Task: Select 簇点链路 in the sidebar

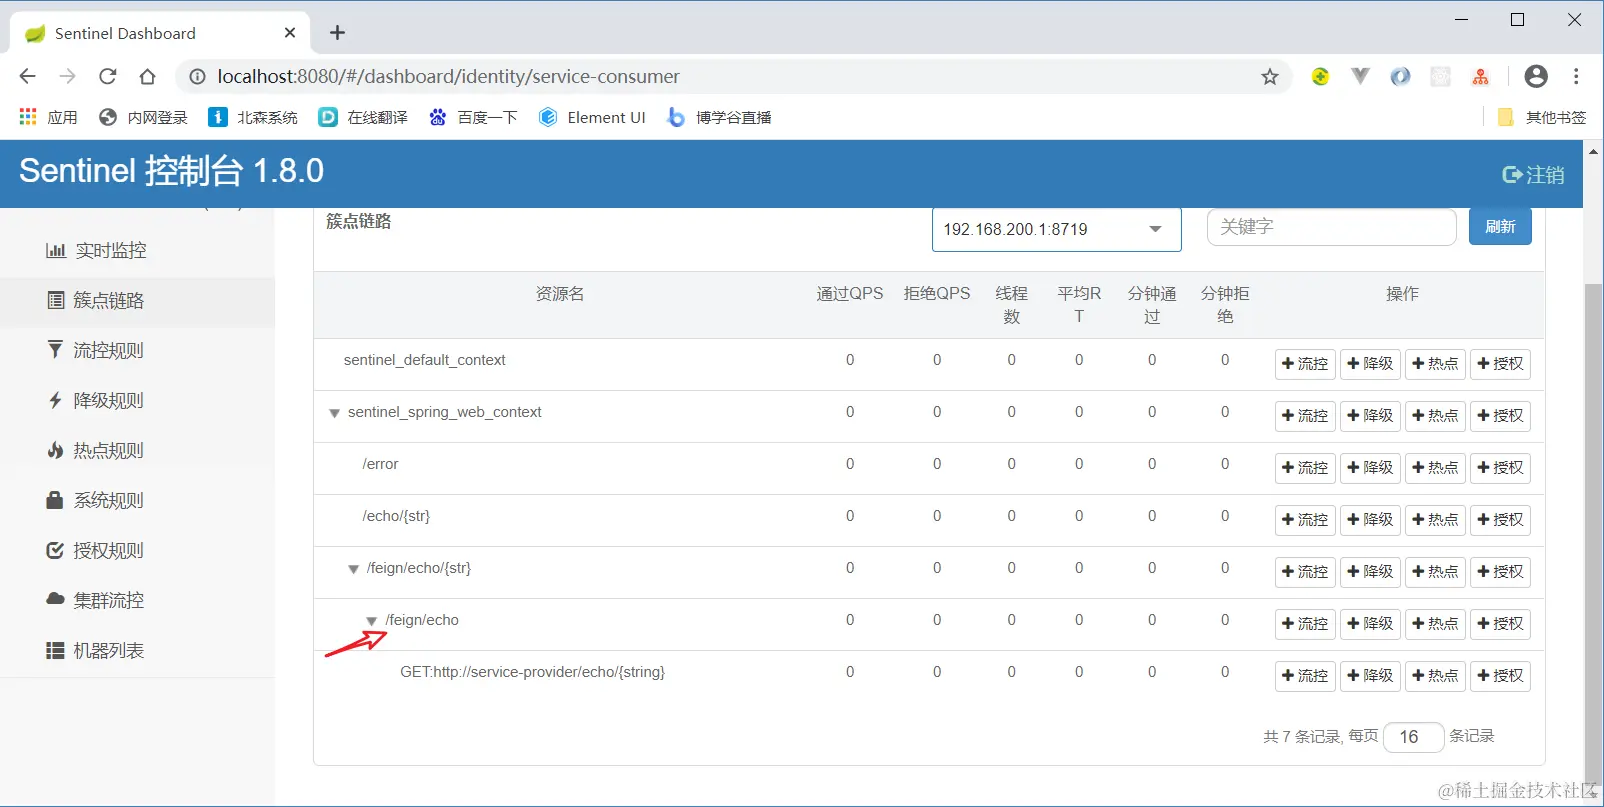Action: pyautogui.click(x=96, y=300)
